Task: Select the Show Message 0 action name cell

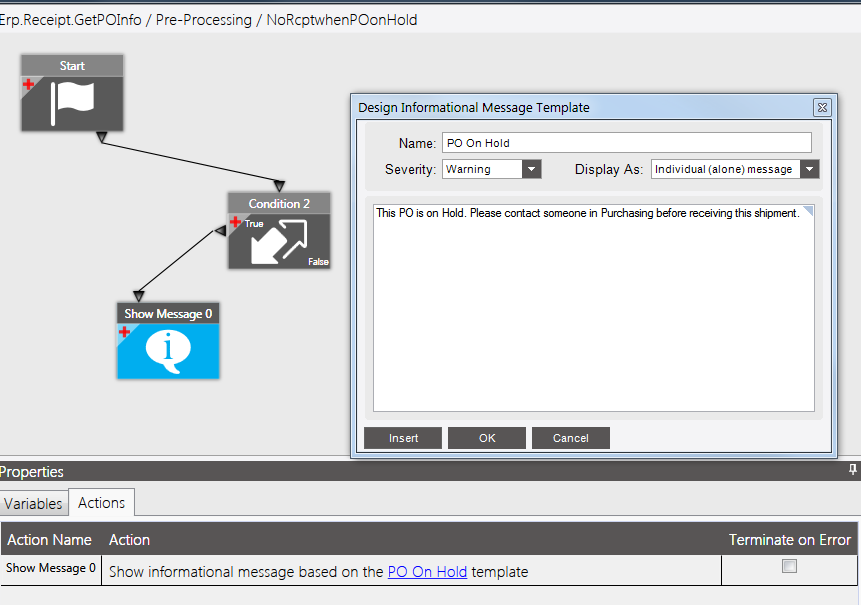Action: [51, 568]
